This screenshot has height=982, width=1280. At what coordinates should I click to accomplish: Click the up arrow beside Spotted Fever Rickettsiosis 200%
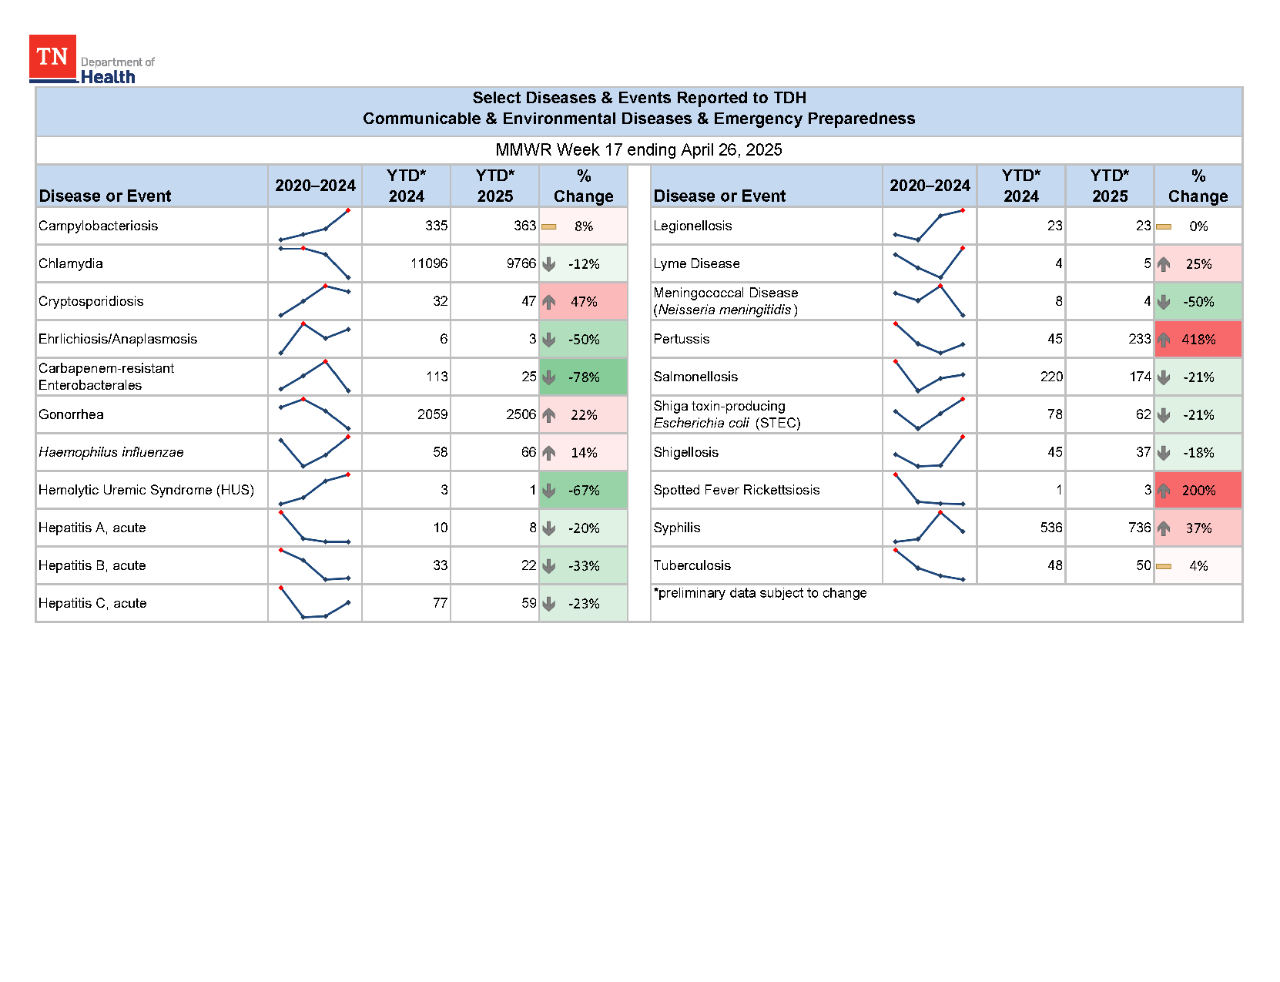(x=1164, y=490)
